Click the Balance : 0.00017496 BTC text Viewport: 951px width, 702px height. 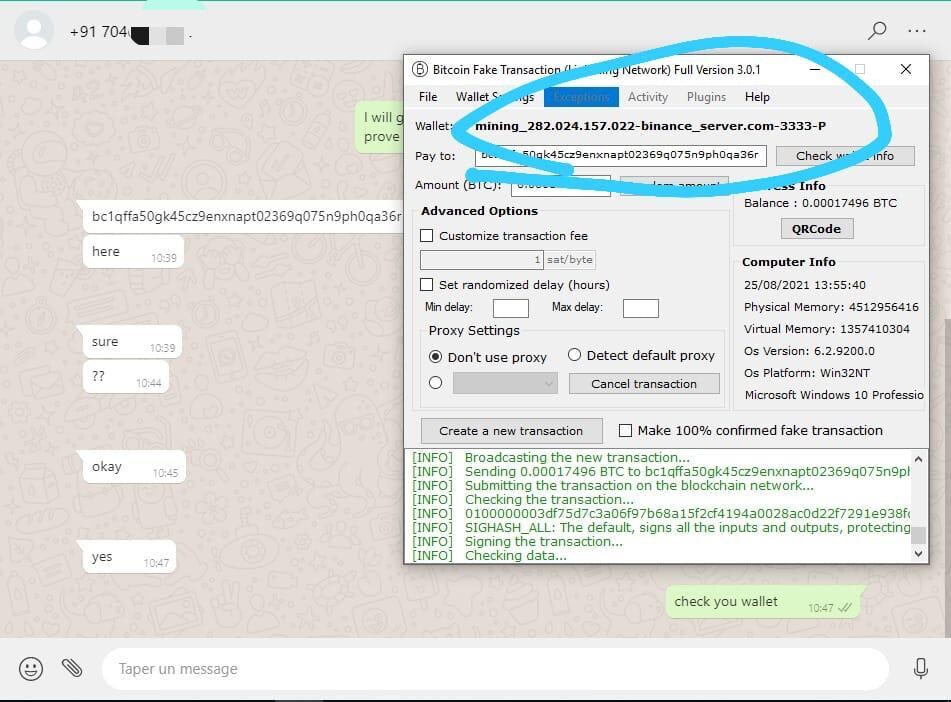820,203
